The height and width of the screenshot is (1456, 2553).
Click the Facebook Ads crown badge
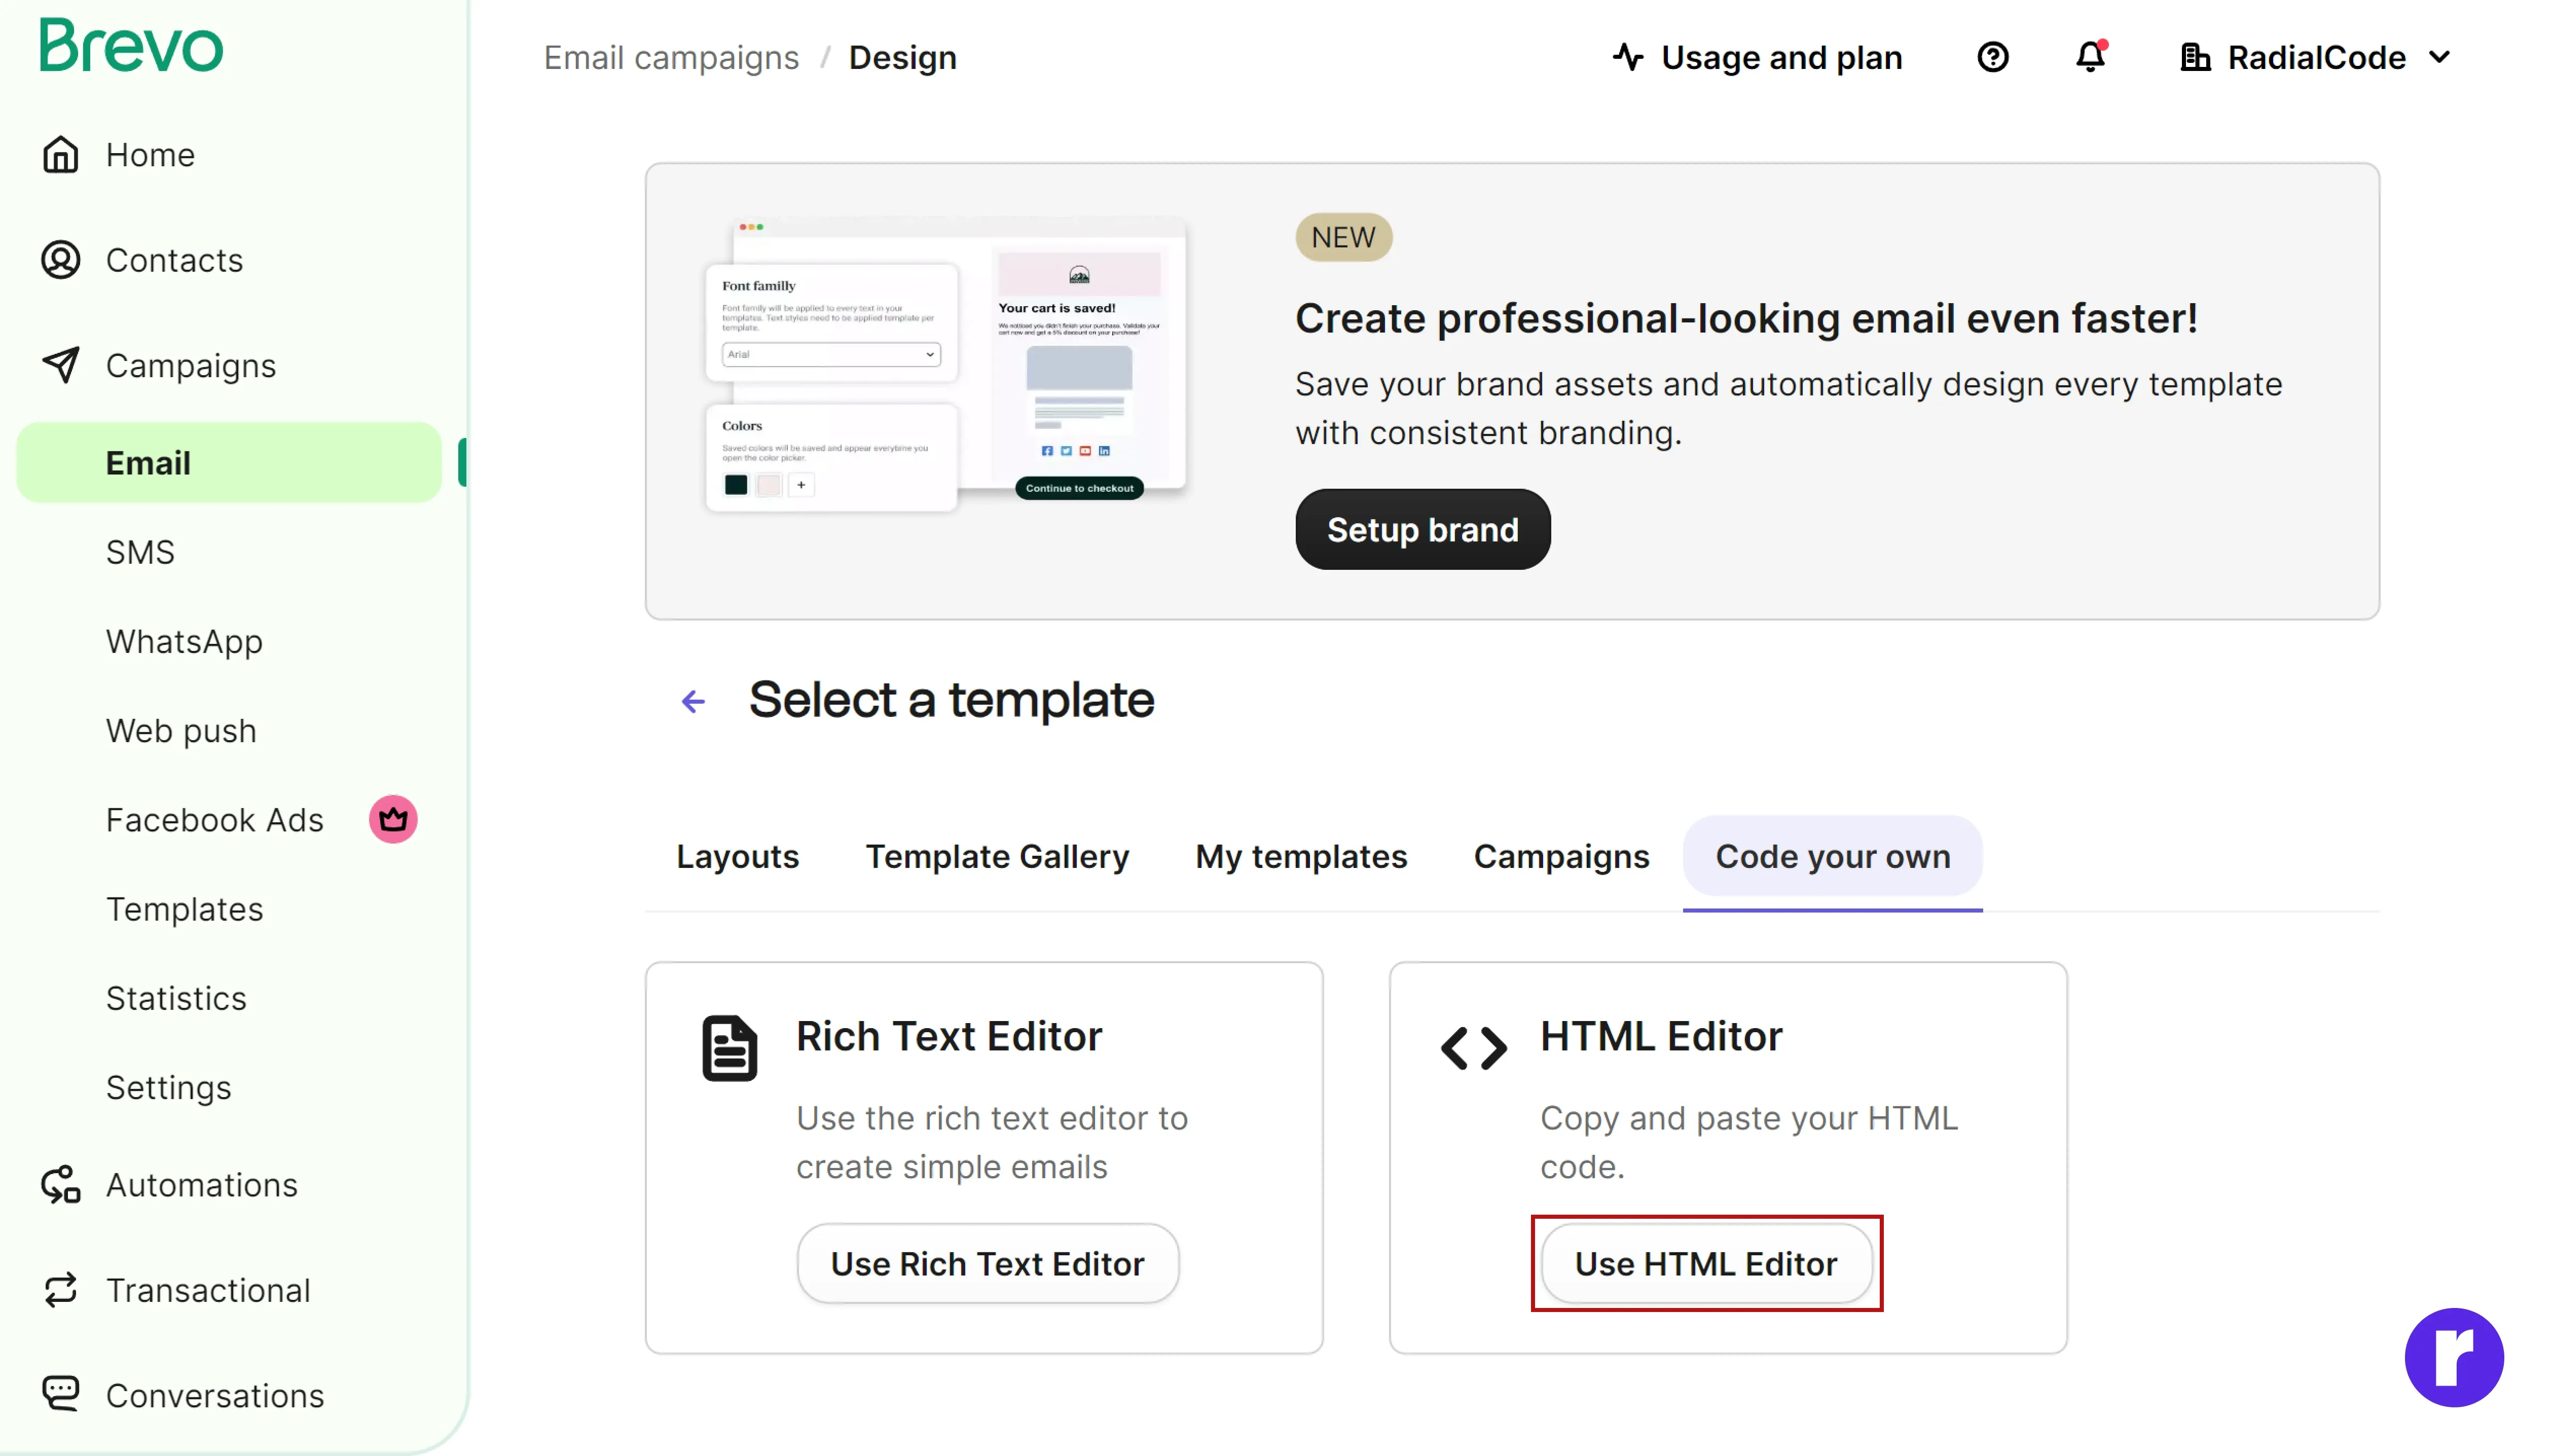click(x=393, y=819)
